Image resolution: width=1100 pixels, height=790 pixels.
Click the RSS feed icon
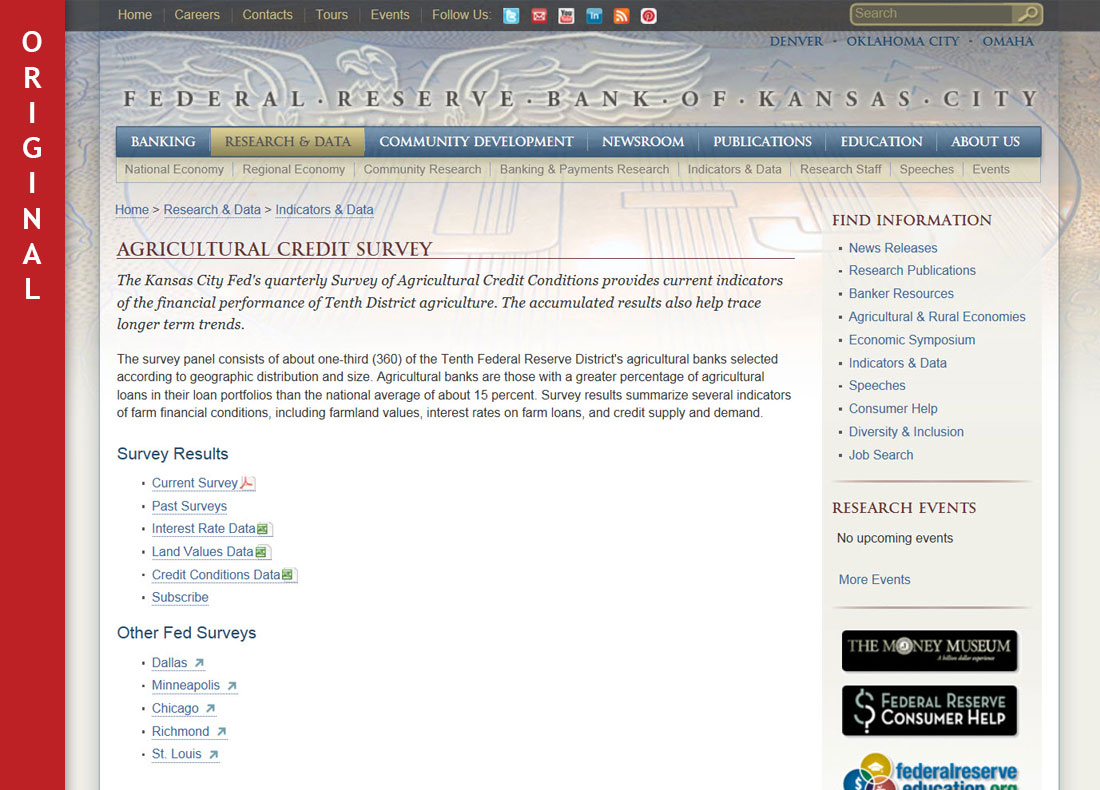pos(621,15)
